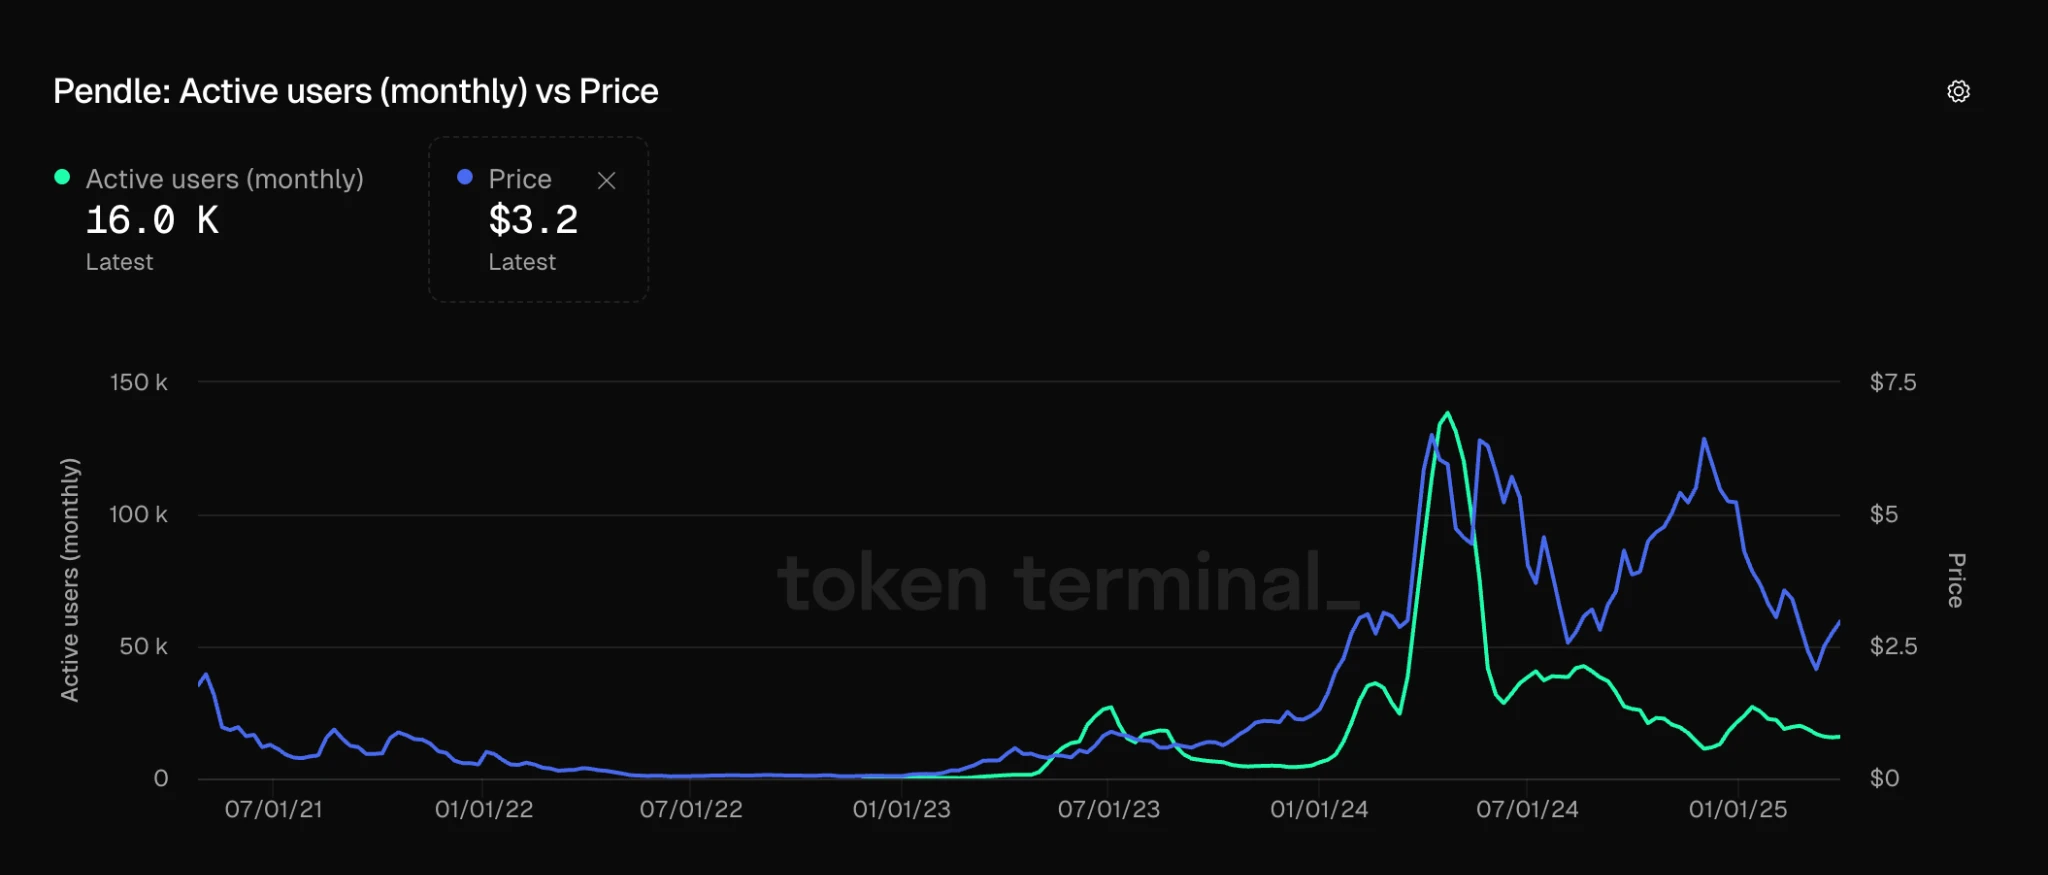Click the token terminal watermark
Image resolution: width=2048 pixels, height=875 pixels.
click(1068, 583)
